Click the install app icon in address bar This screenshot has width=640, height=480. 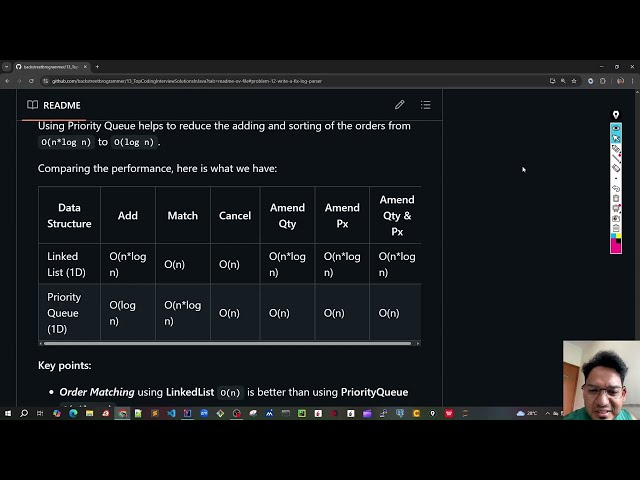pos(552,81)
